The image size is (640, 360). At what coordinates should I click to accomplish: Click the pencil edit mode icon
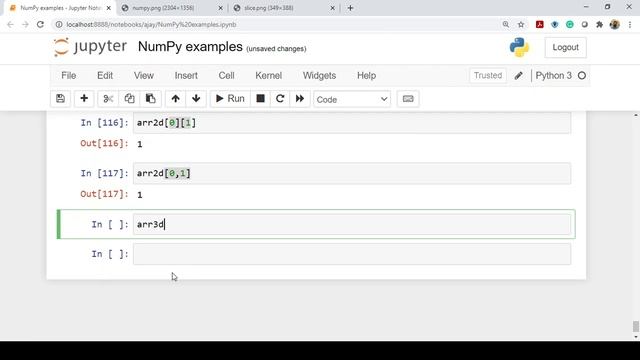click(x=518, y=76)
